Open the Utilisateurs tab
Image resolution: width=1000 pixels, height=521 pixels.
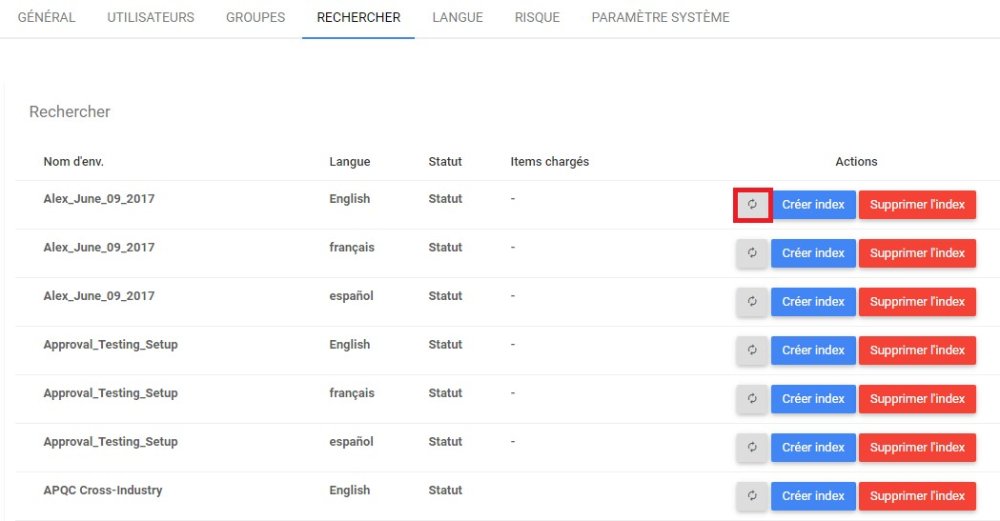[151, 18]
